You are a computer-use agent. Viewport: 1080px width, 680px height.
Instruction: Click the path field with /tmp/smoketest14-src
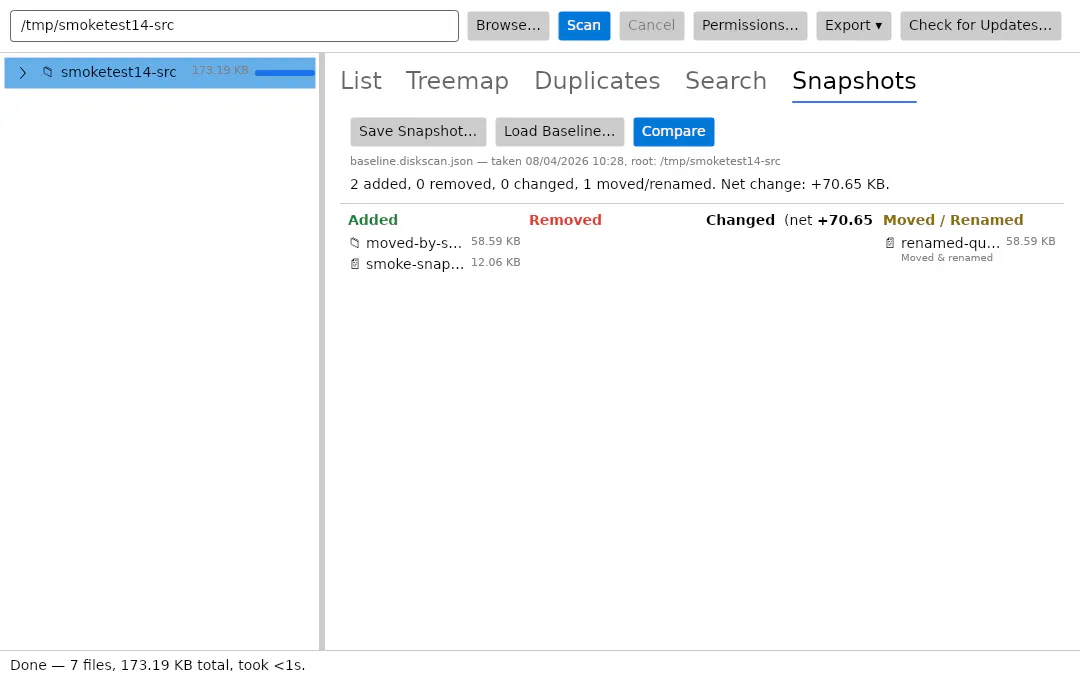click(234, 25)
